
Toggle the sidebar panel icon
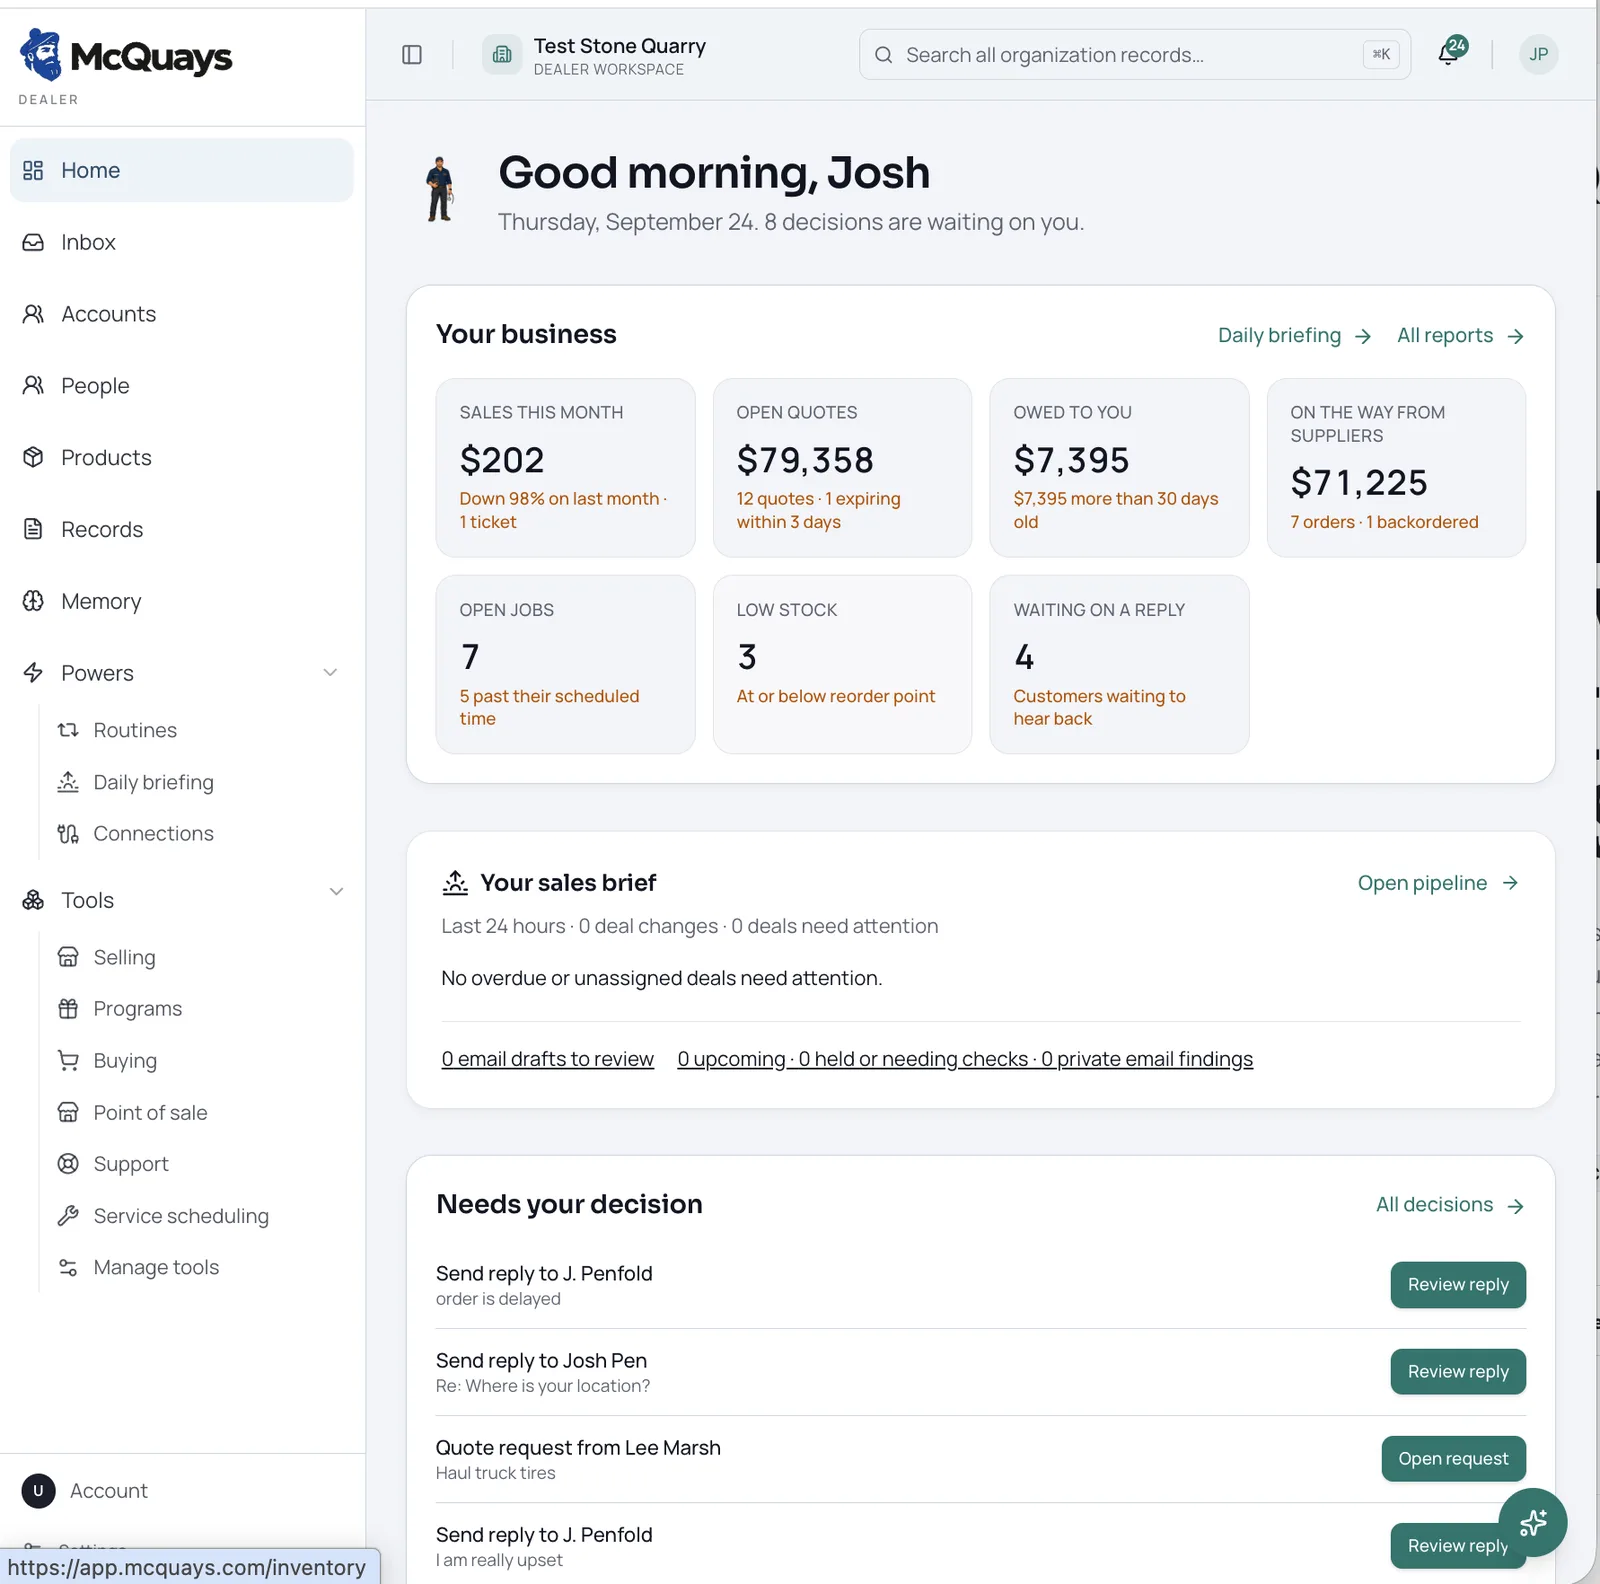pos(411,54)
